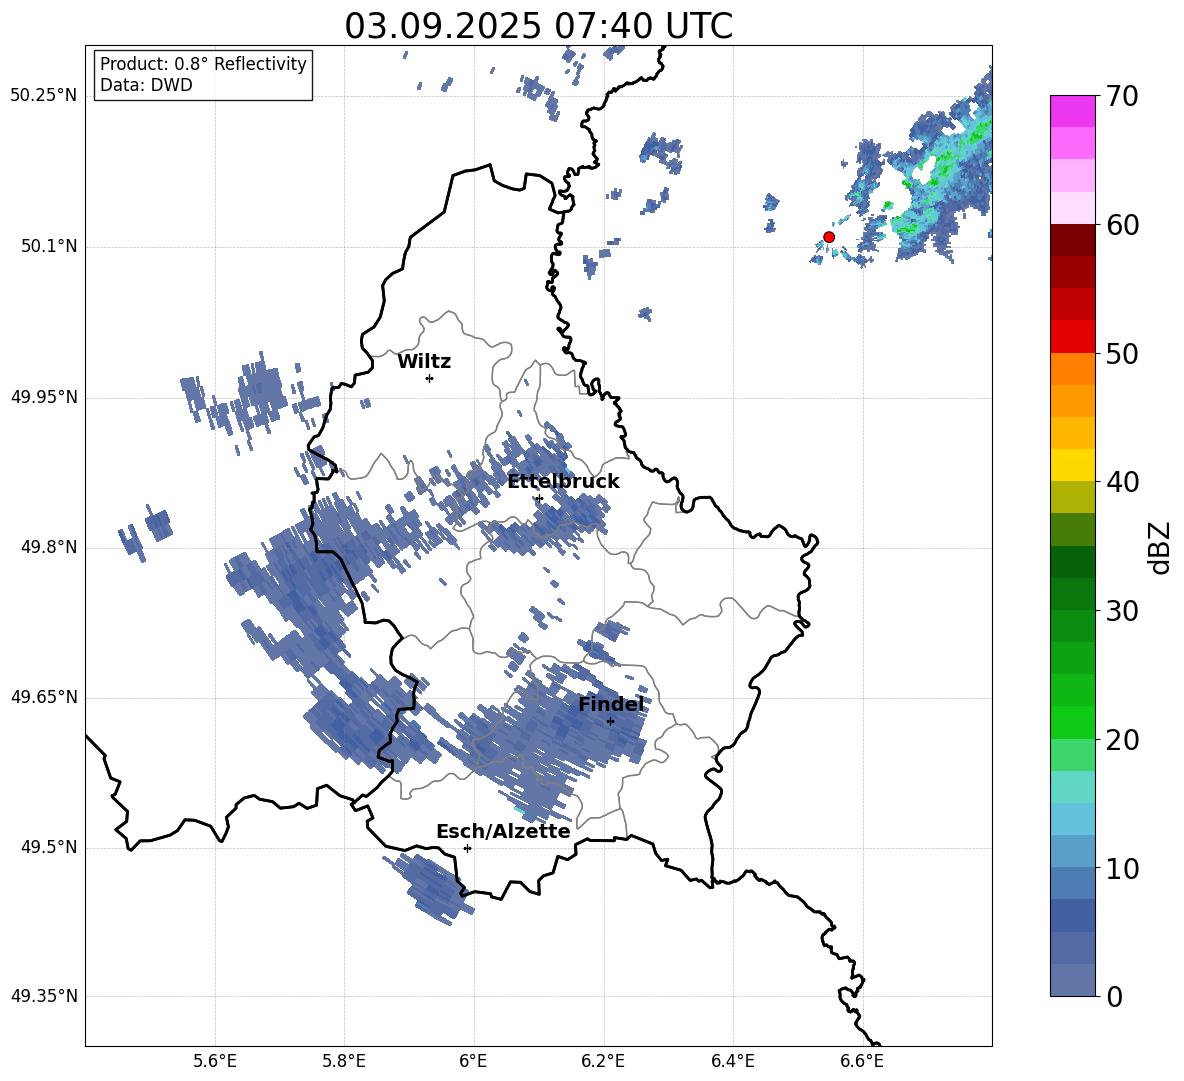Click the 0 tick label on colorbar
The image size is (1184, 1081).
coord(1115,997)
